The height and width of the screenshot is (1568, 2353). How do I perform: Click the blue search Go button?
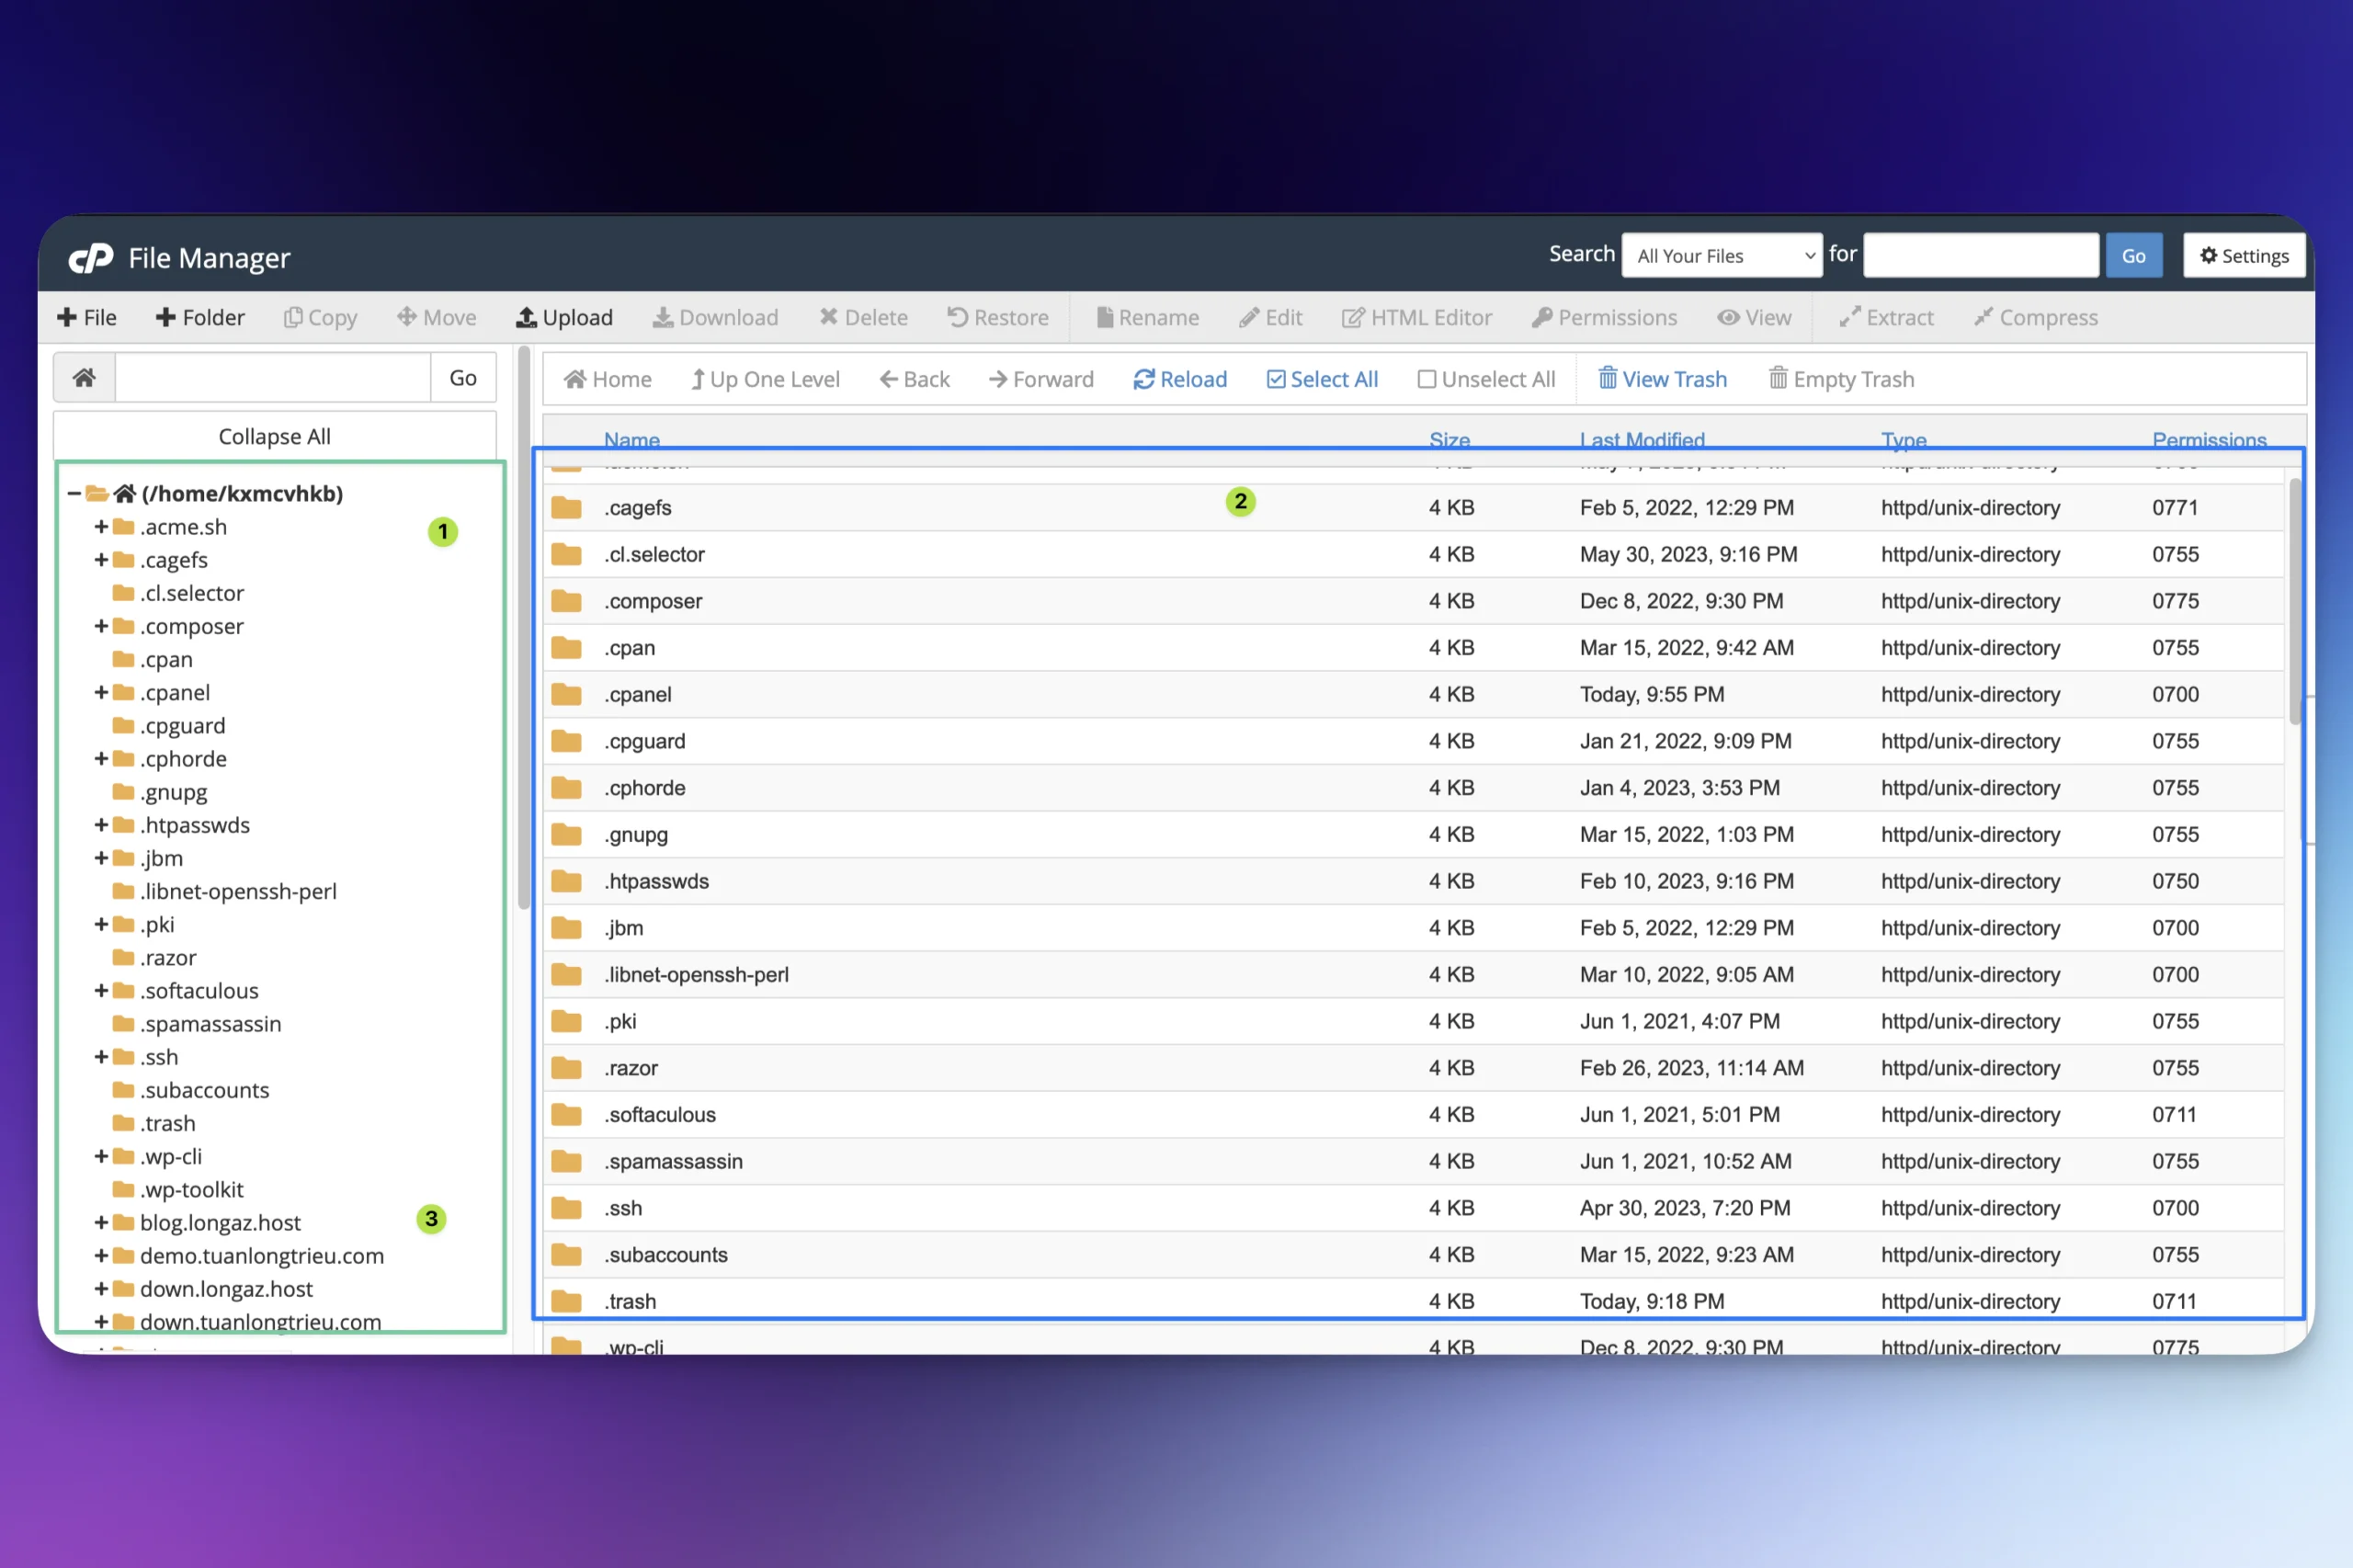tap(2132, 255)
